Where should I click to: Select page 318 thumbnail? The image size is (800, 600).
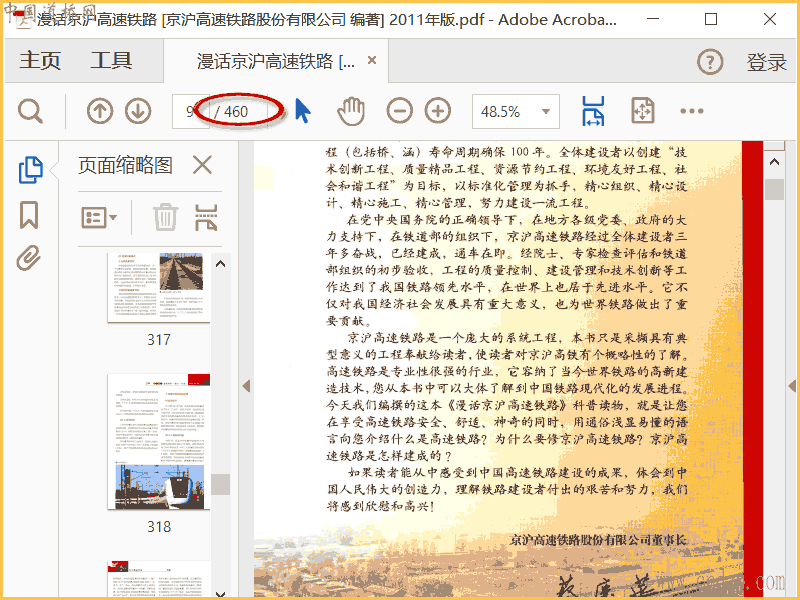159,441
